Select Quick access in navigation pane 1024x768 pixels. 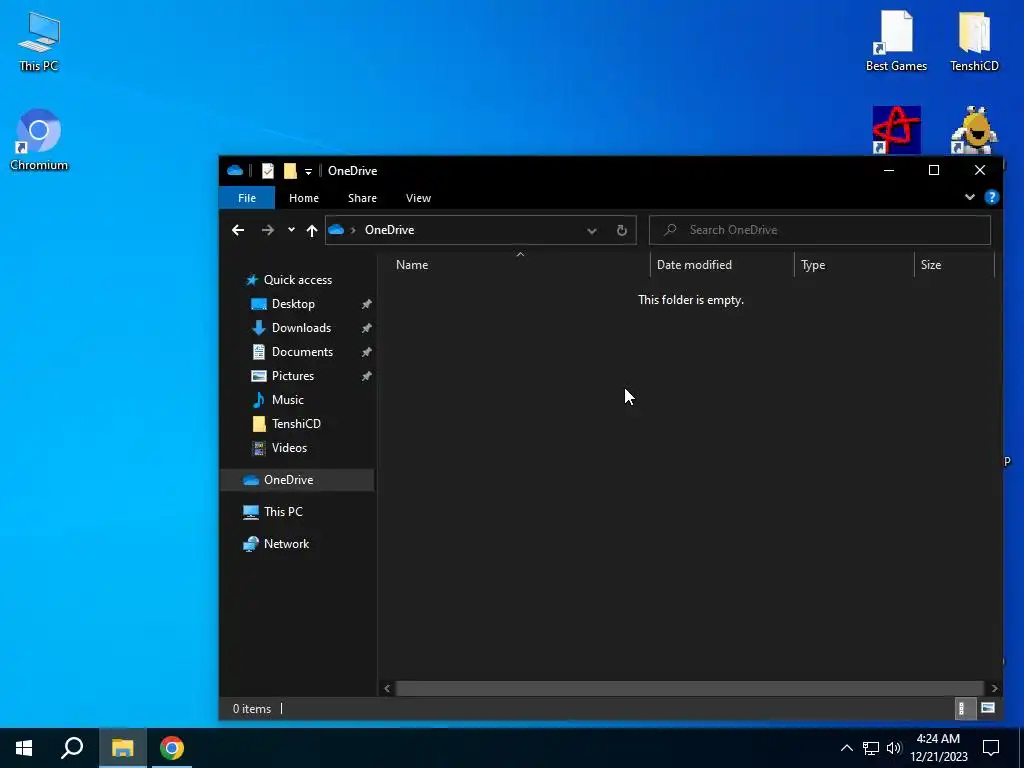pyautogui.click(x=297, y=280)
